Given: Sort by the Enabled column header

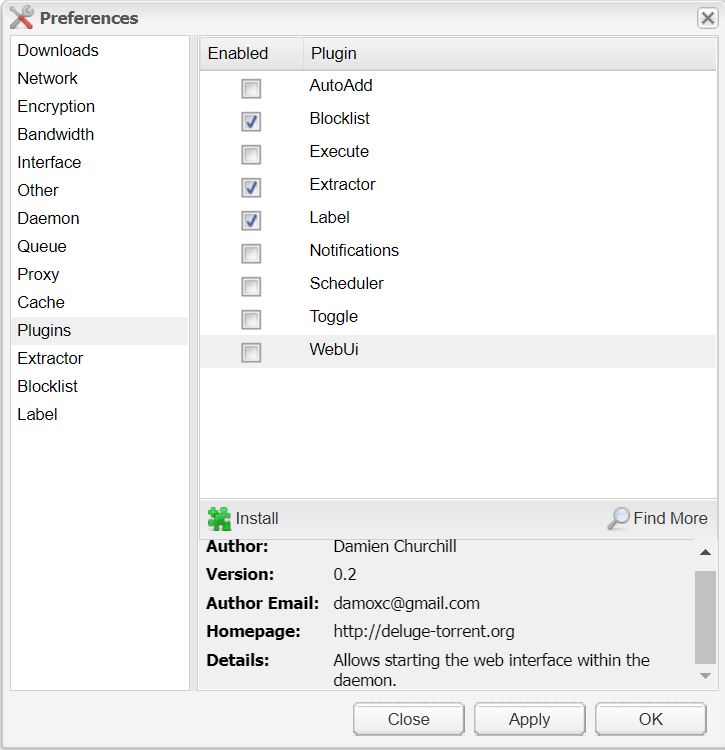Looking at the screenshot, I should (x=252, y=54).
